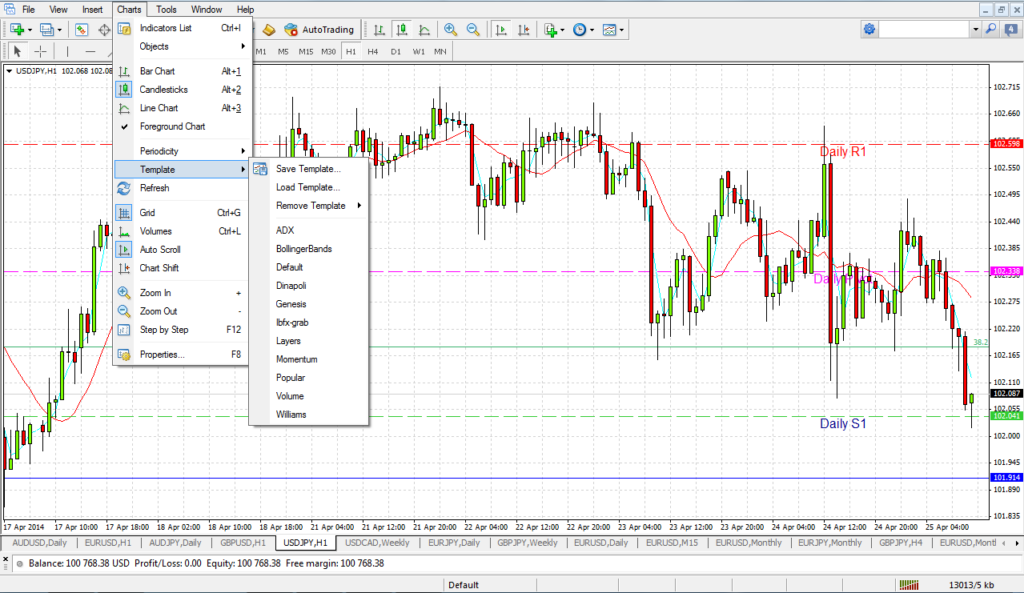The width and height of the screenshot is (1024, 593).
Task: Select the M15 timeframe button
Action: (306, 51)
